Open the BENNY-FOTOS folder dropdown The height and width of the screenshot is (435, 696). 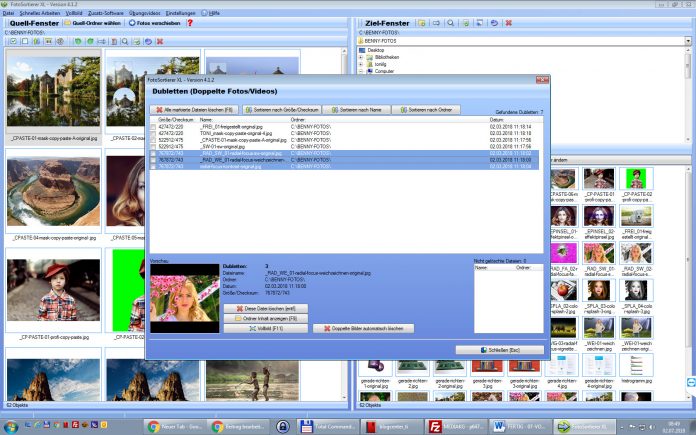[688, 41]
